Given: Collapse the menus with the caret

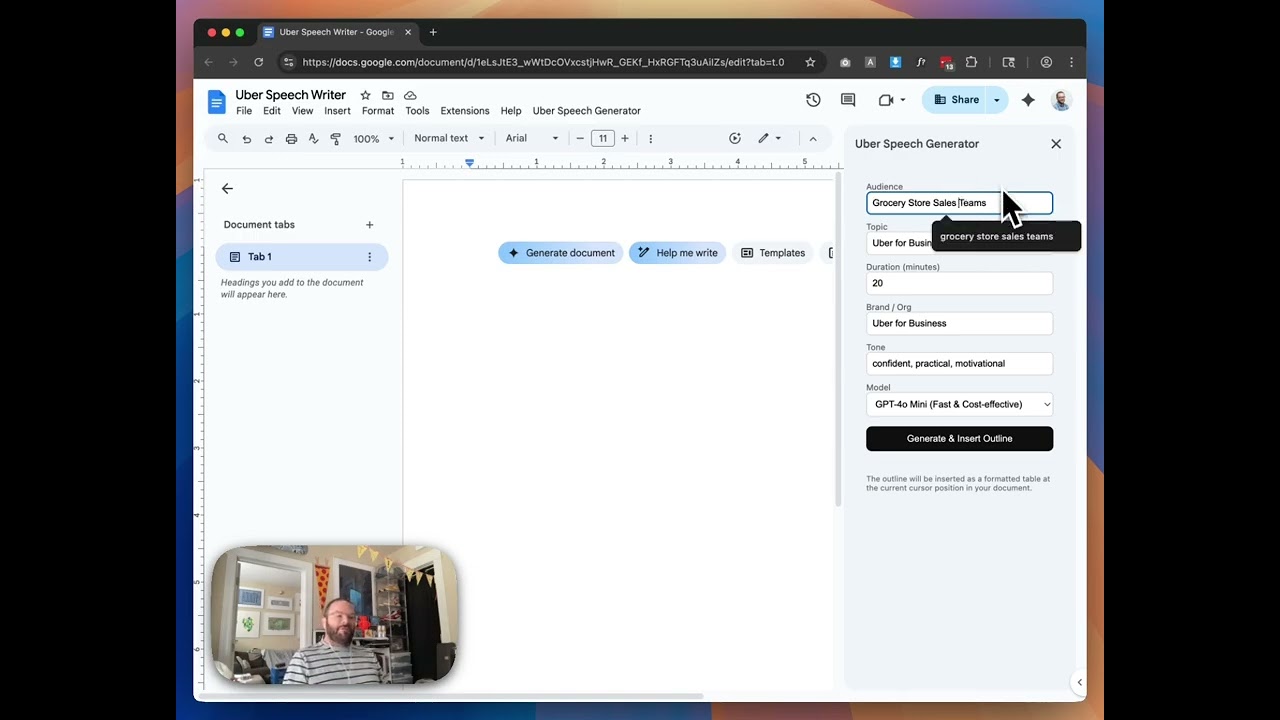Looking at the screenshot, I should tap(813, 138).
